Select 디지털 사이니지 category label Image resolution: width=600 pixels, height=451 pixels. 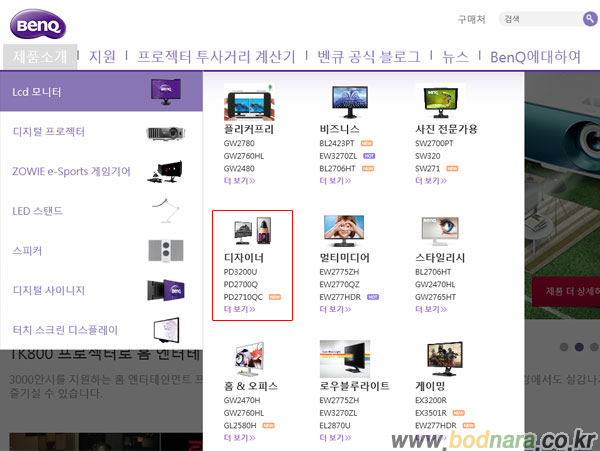49,290
